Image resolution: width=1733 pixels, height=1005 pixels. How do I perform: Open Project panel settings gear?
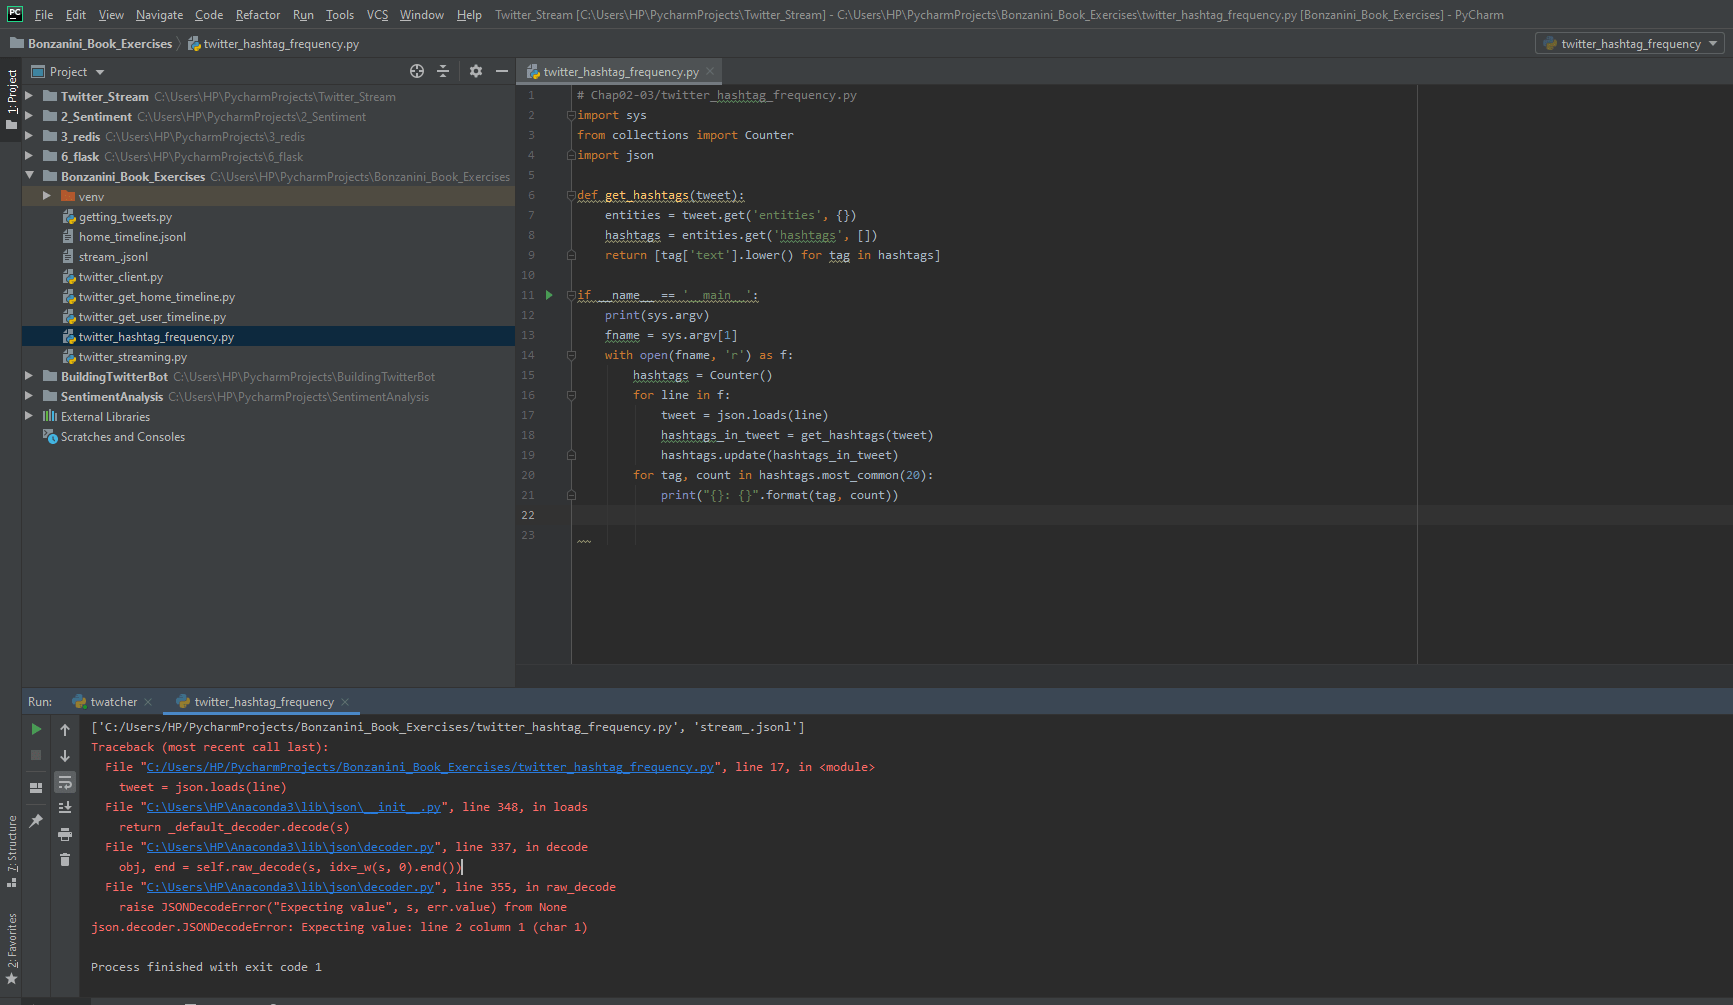(476, 71)
